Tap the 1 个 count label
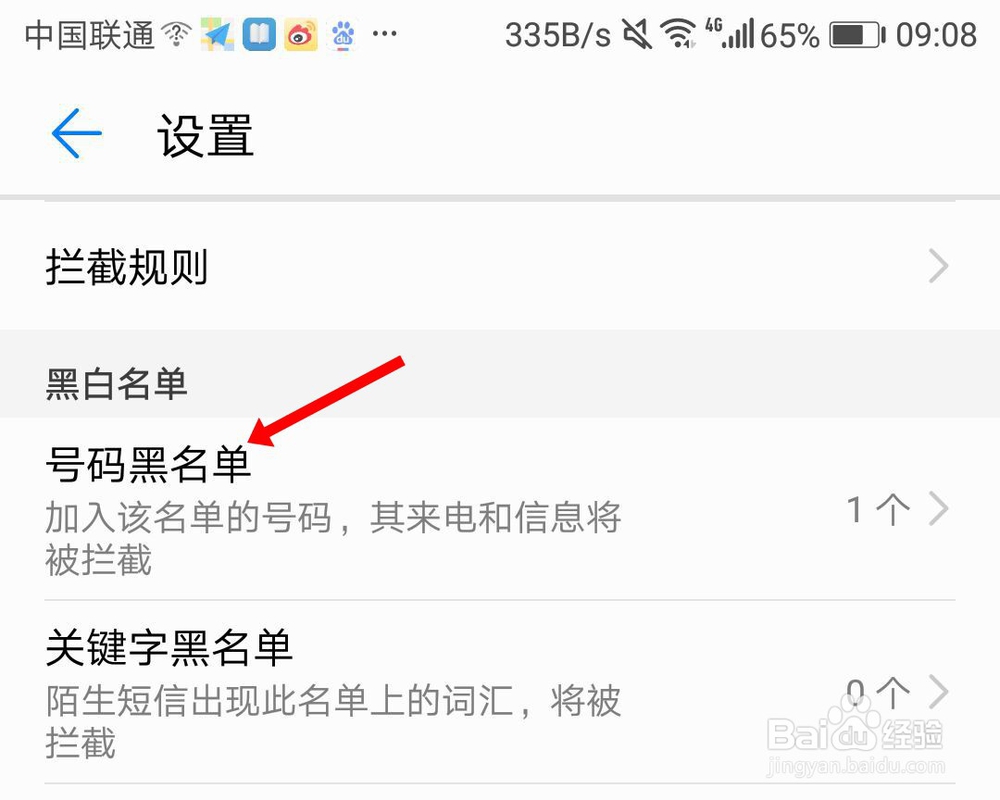Screen dimensions: 1000x800 click(x=878, y=510)
